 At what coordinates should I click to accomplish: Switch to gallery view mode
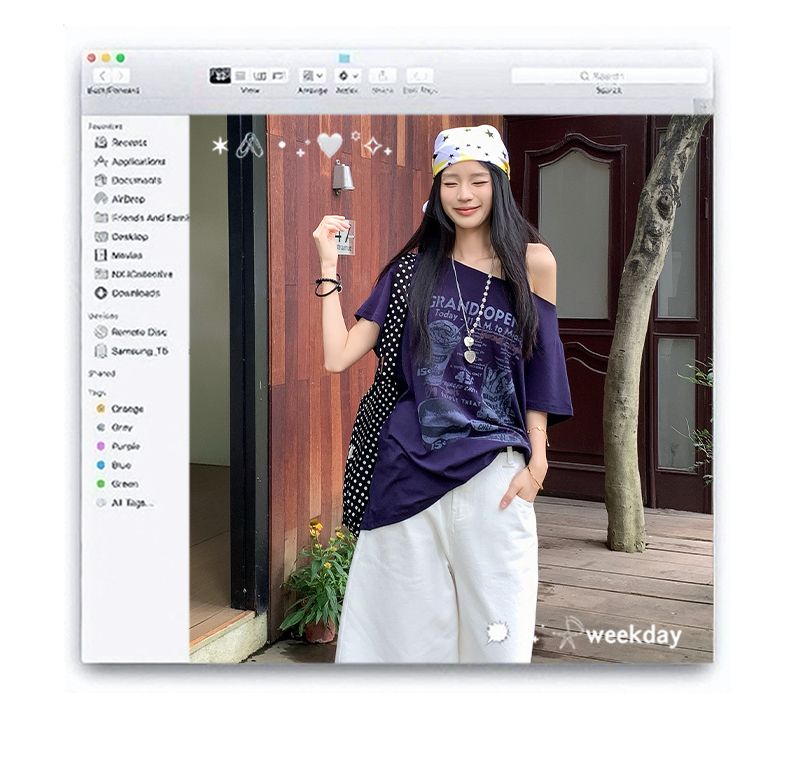[279, 76]
